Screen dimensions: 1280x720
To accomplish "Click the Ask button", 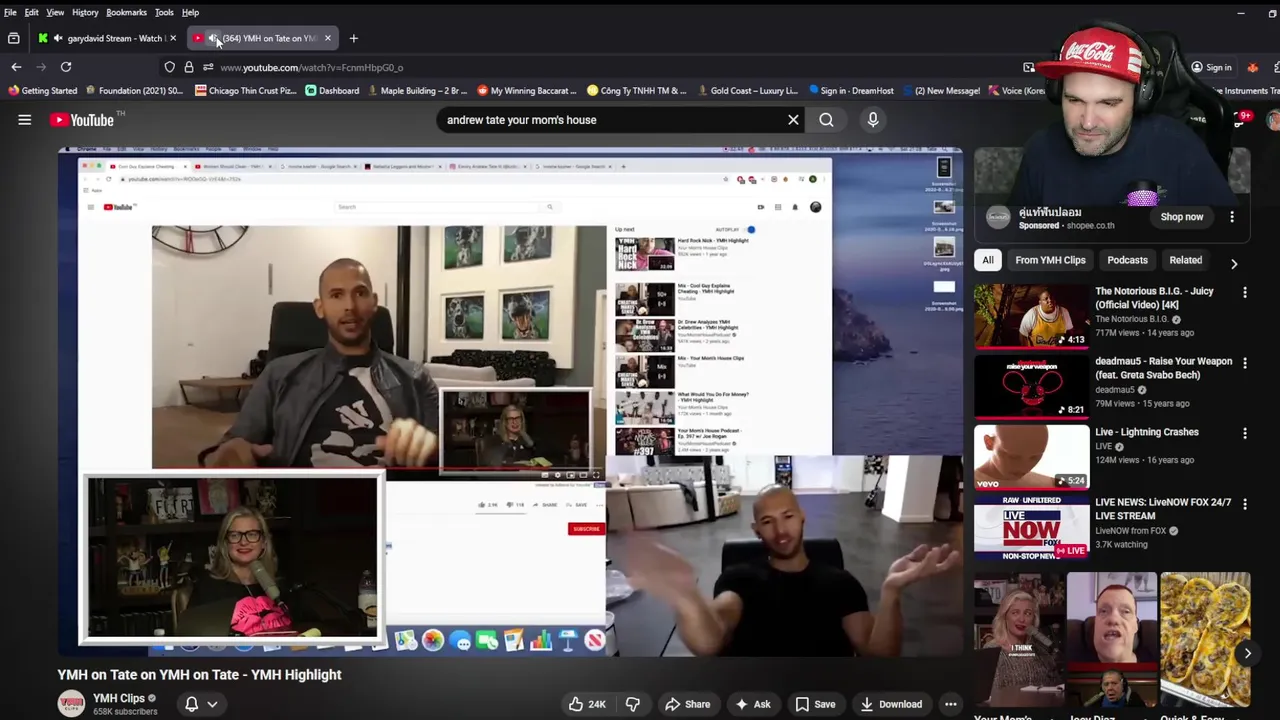I will point(752,704).
